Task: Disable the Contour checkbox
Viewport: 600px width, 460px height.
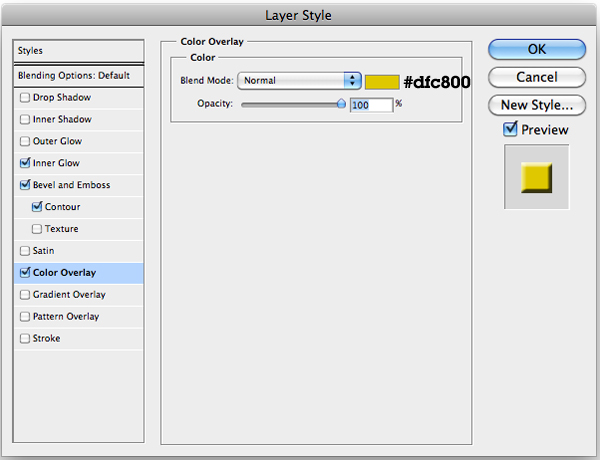Action: [37, 207]
